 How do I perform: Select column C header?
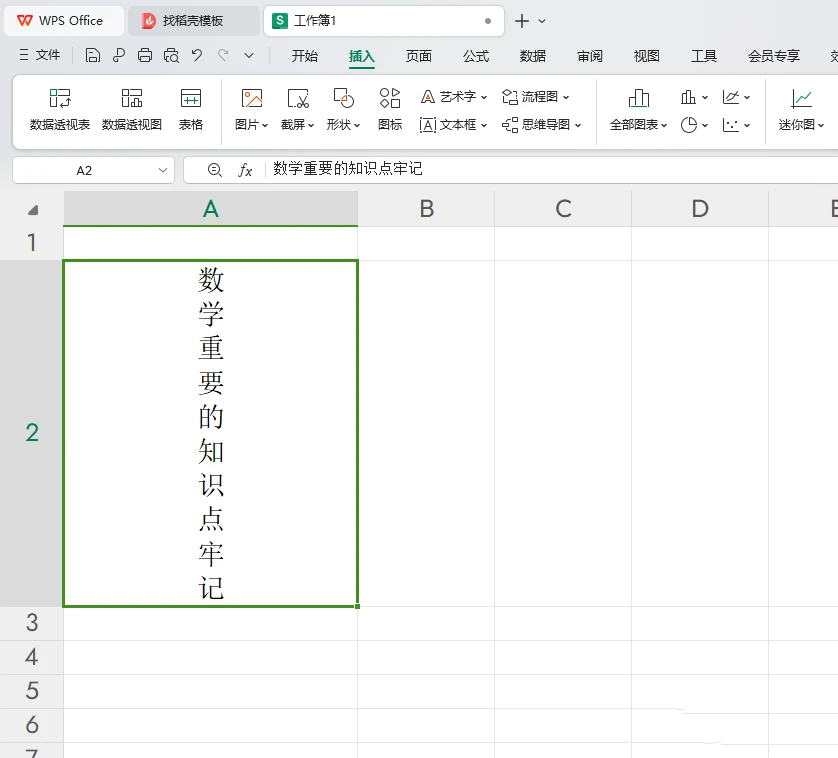click(x=563, y=208)
